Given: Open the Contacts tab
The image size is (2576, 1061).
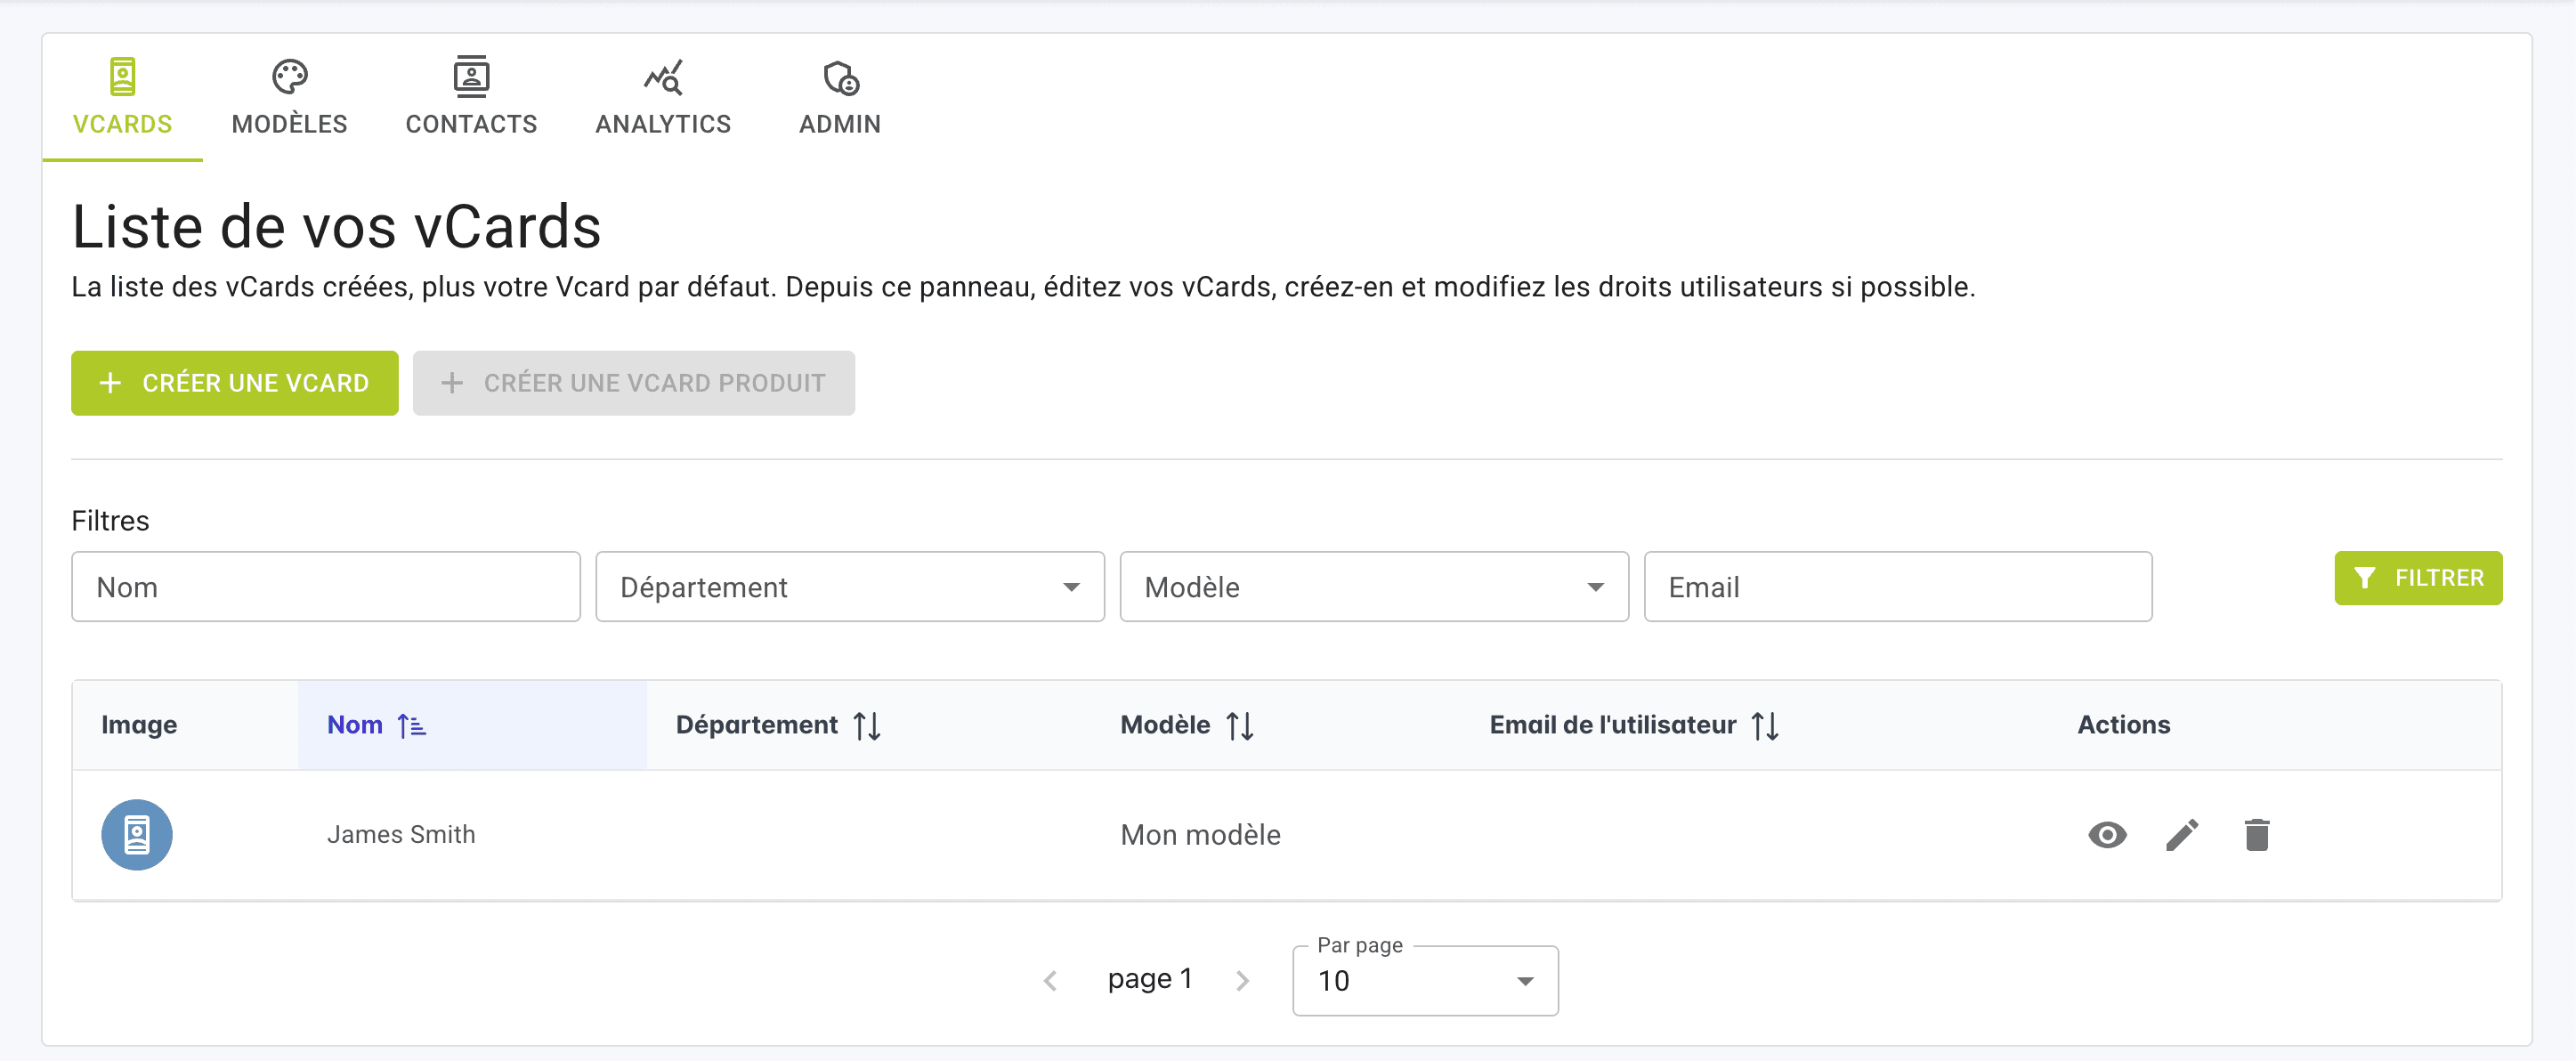Looking at the screenshot, I should 471,97.
